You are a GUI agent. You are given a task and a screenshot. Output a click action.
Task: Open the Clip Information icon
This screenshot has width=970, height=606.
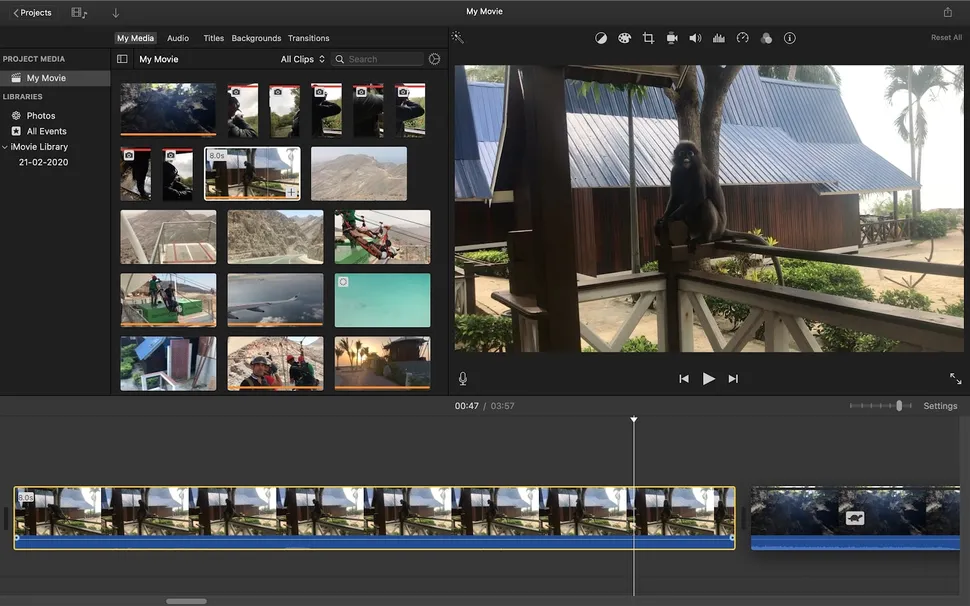point(790,38)
